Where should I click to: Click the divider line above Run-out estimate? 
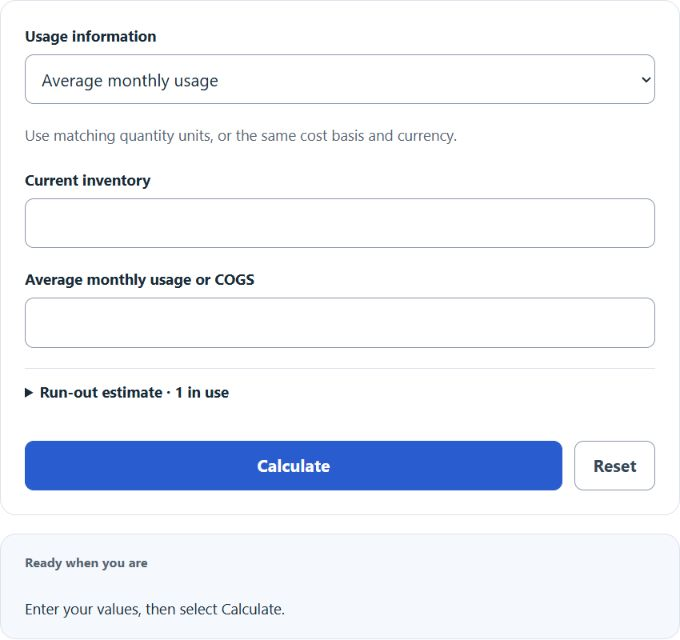[x=340, y=369]
